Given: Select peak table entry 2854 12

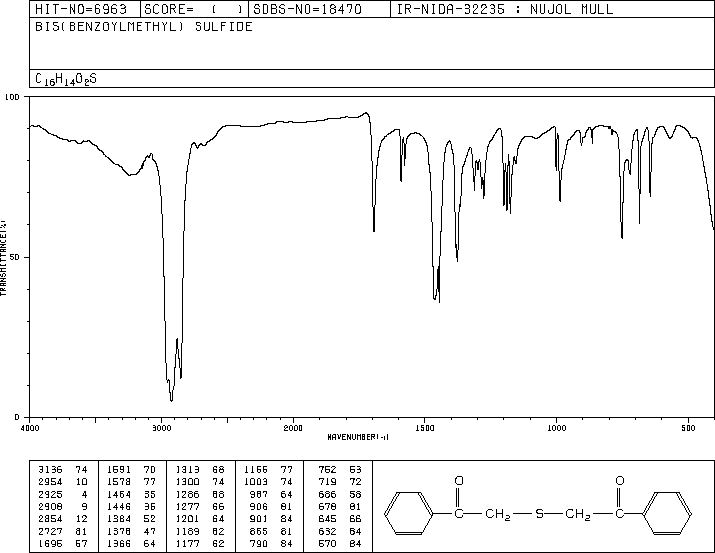Looking at the screenshot, I should 63,519.
